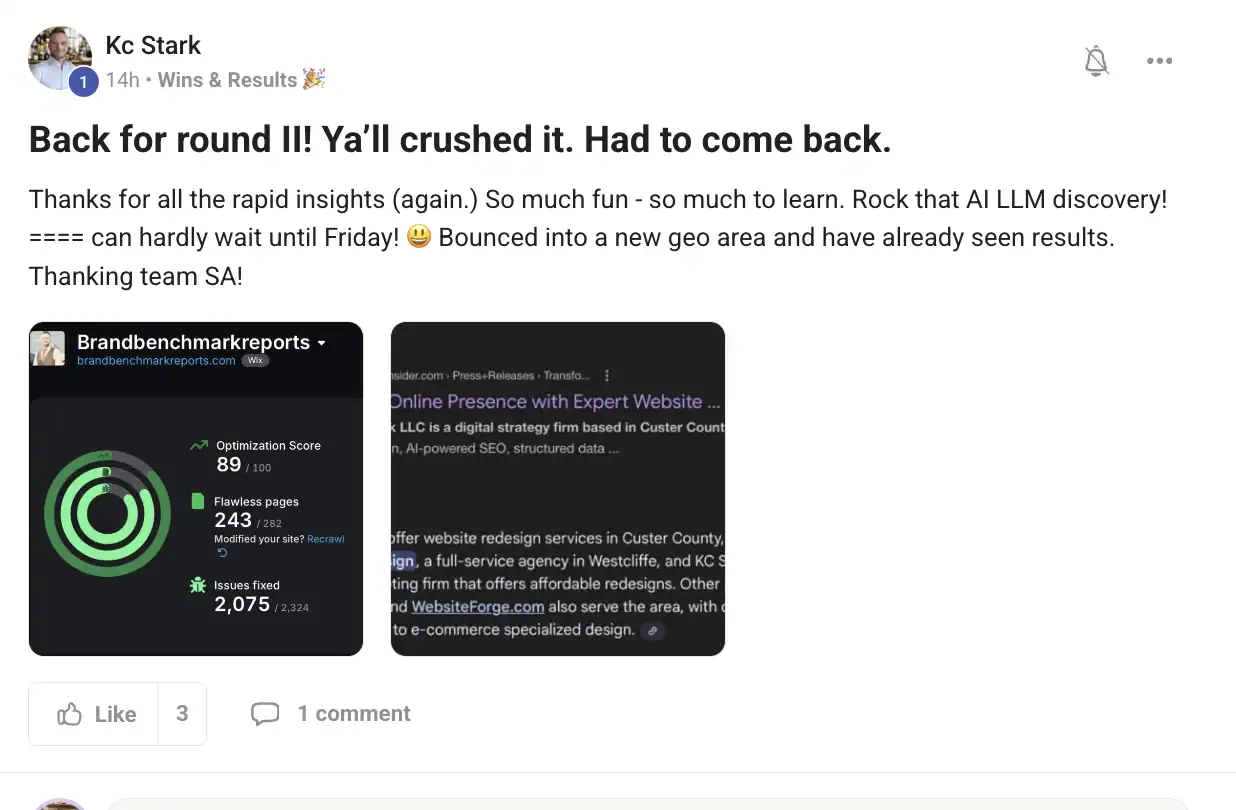1236x810 pixels.
Task: Click the comment speech bubble icon
Action: 265,714
